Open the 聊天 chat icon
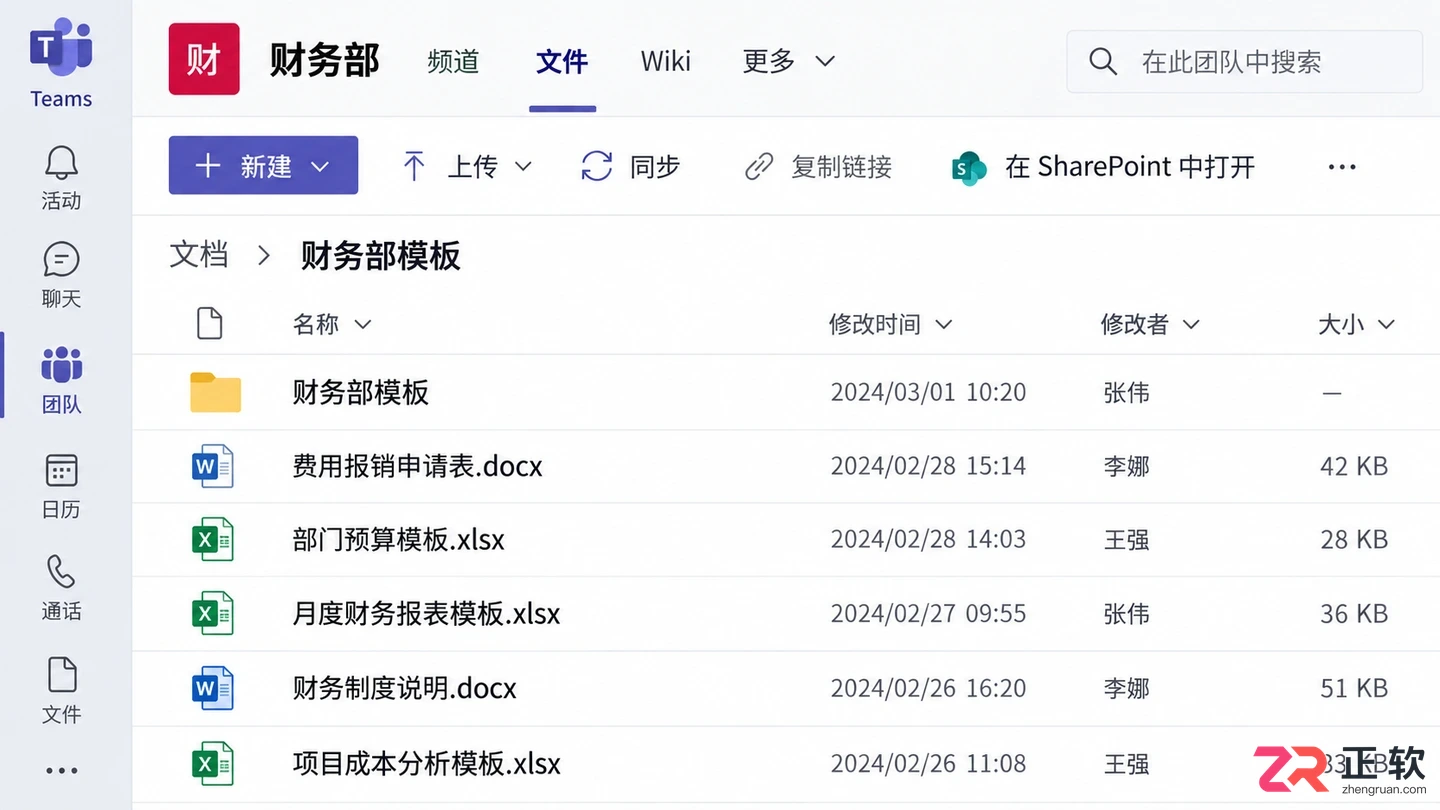The width and height of the screenshot is (1440, 810). point(61,259)
